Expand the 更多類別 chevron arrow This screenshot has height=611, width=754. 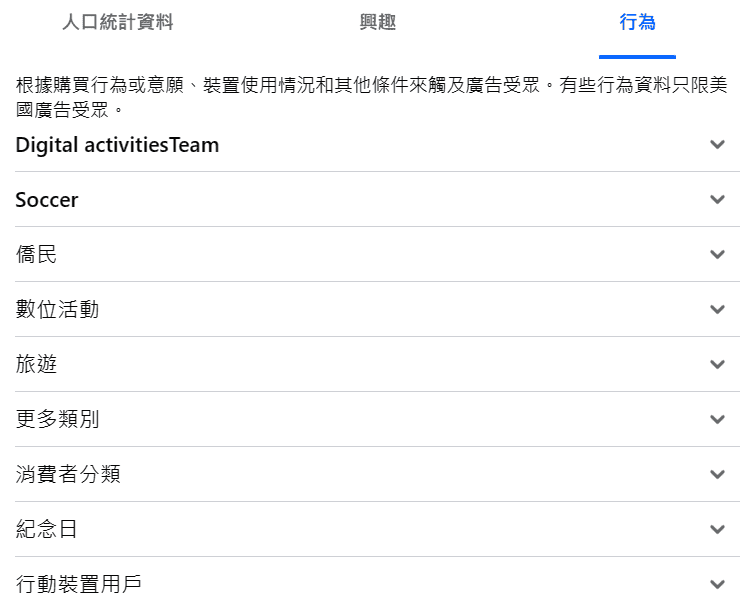click(717, 419)
